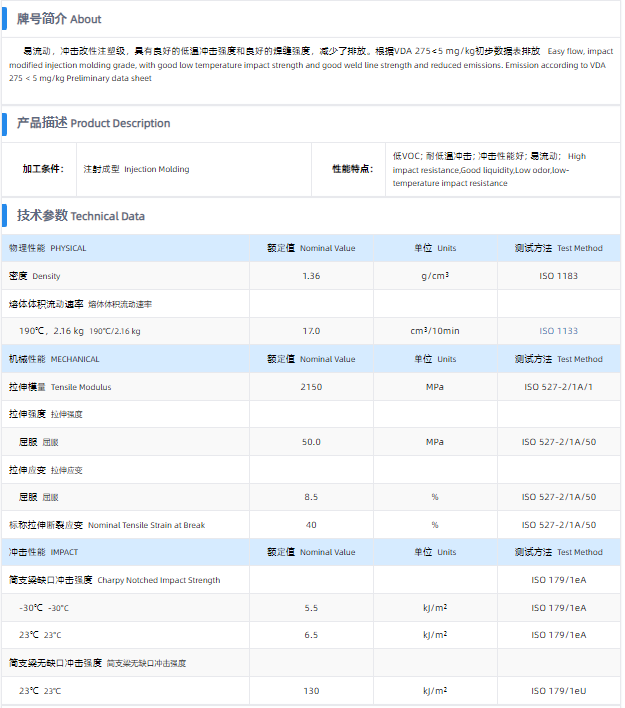Click the Technical Data section heading
625x708 pixels.
(x=80, y=215)
